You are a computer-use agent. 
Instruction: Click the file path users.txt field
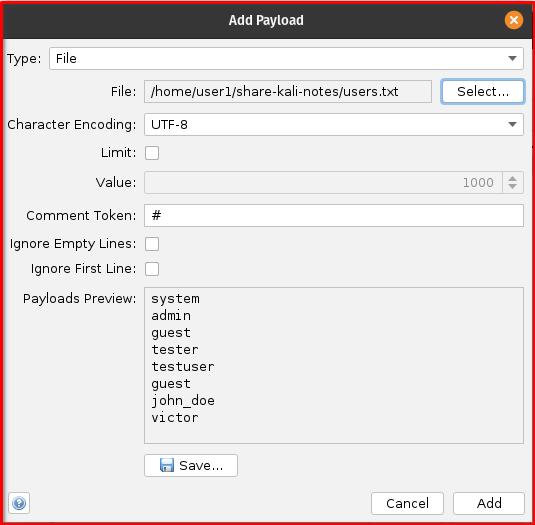coord(288,91)
